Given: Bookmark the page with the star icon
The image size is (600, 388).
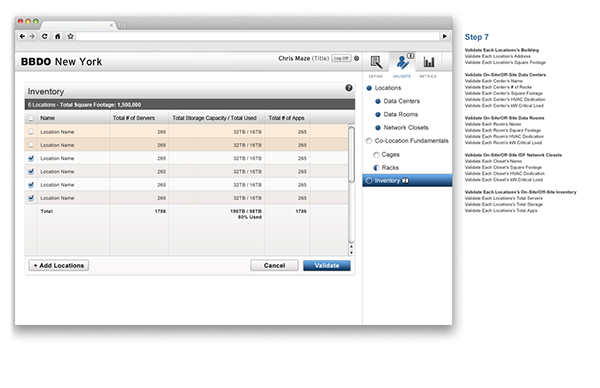Looking at the screenshot, I should 70,36.
